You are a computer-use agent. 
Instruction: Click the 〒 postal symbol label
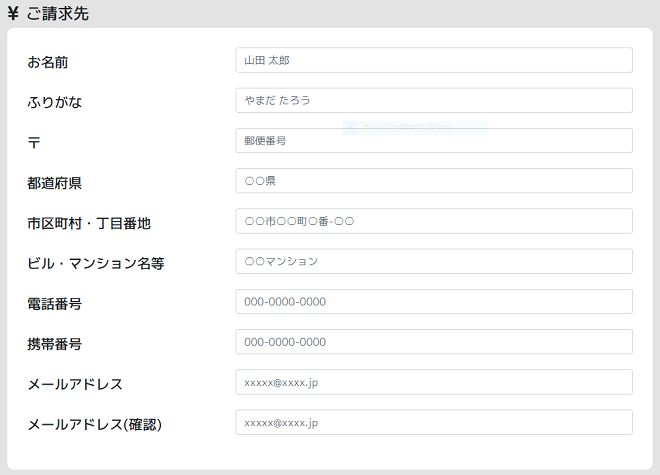click(x=34, y=142)
